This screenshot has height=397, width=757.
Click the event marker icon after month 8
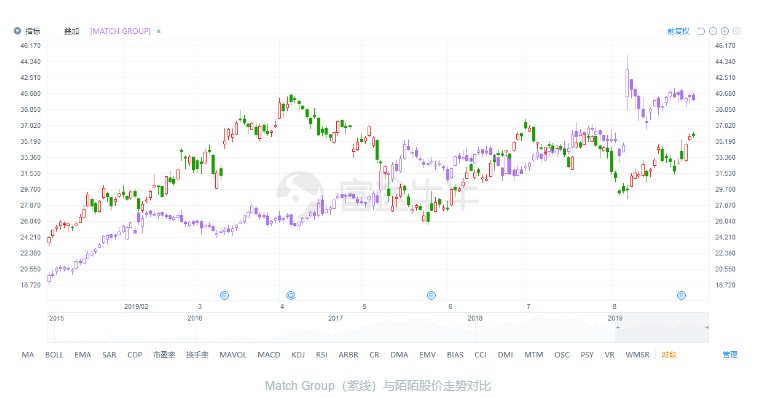click(x=681, y=295)
